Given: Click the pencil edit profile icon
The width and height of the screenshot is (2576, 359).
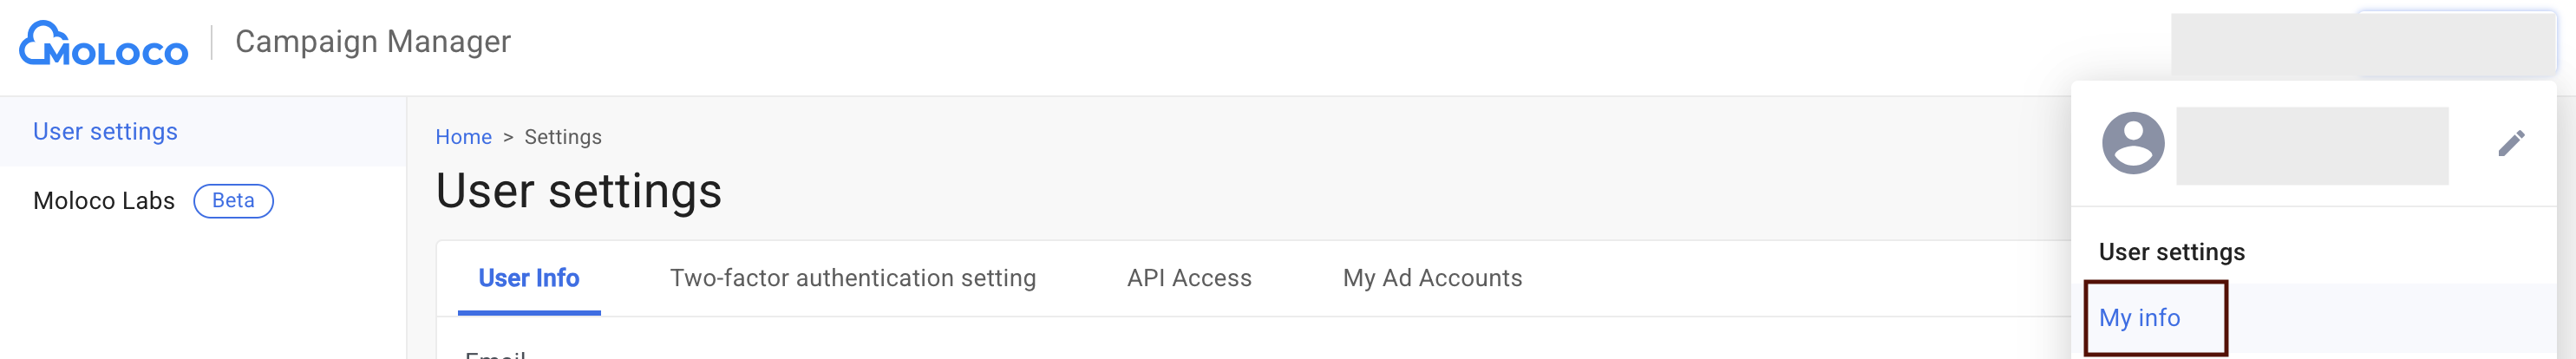Looking at the screenshot, I should [x=2510, y=144].
